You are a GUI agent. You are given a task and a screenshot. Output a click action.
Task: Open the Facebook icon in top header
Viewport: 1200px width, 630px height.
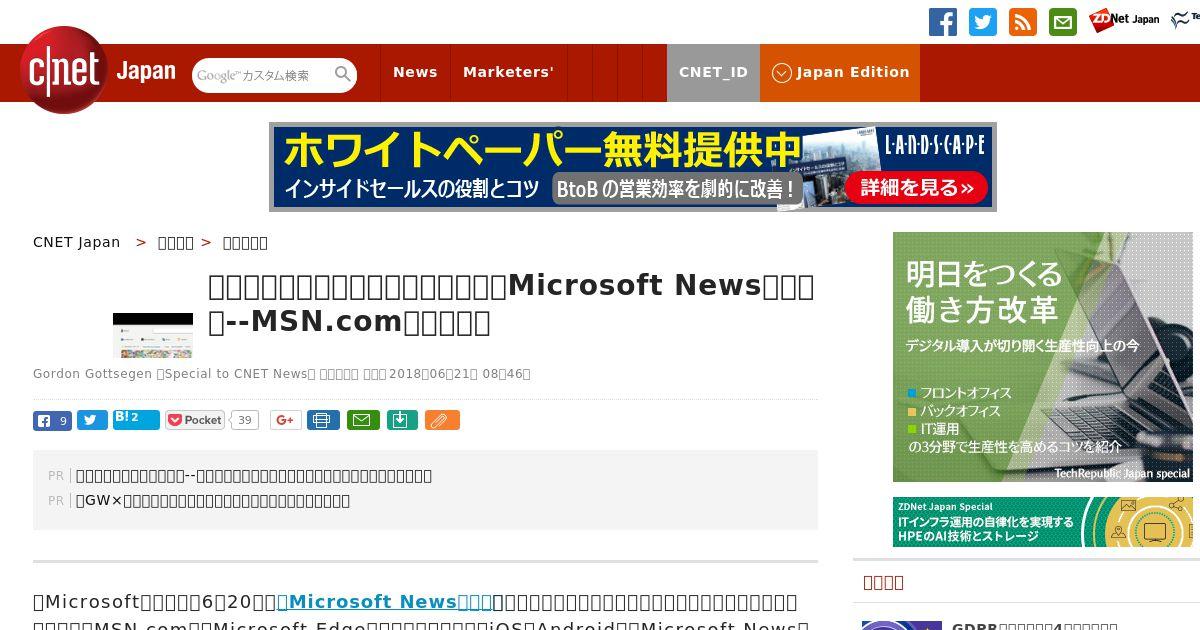coord(942,22)
